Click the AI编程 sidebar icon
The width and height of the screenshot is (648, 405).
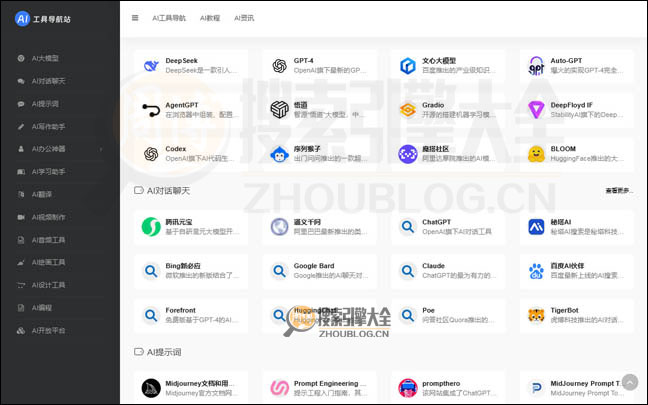tap(21, 307)
